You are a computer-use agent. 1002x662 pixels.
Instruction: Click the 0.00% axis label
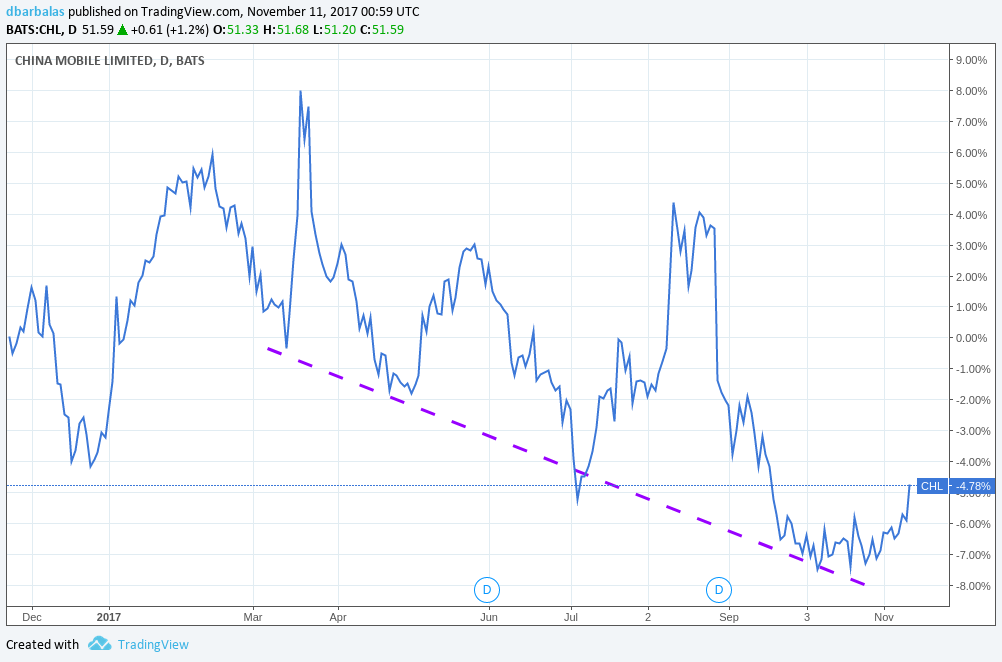(971, 338)
